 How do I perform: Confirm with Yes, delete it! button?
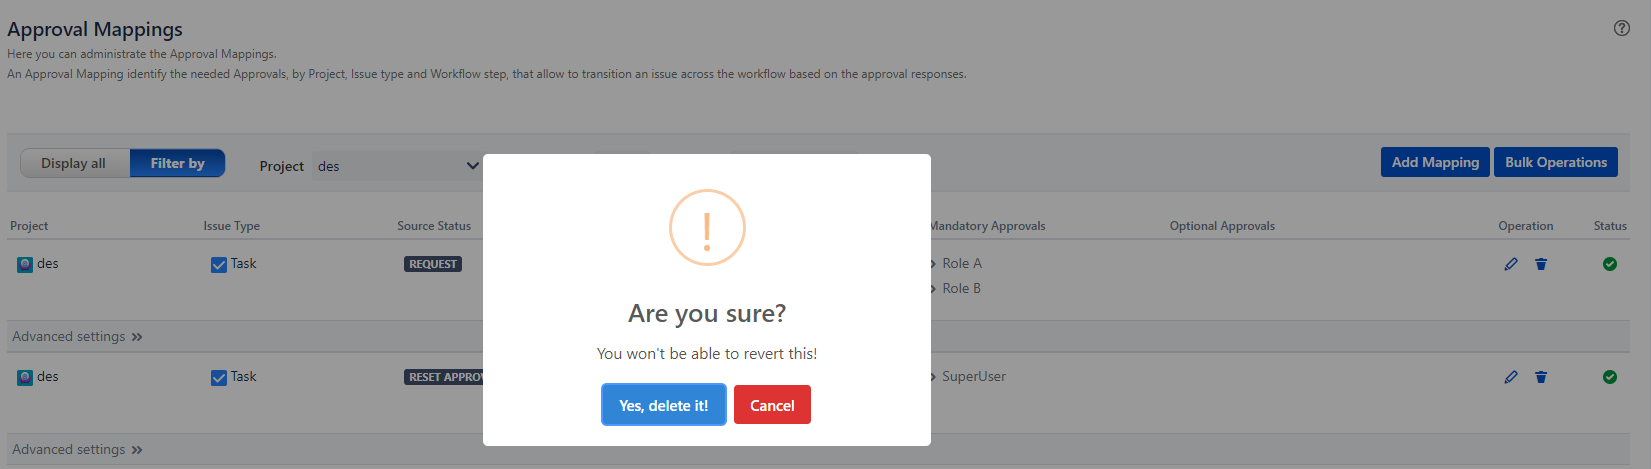pyautogui.click(x=663, y=405)
